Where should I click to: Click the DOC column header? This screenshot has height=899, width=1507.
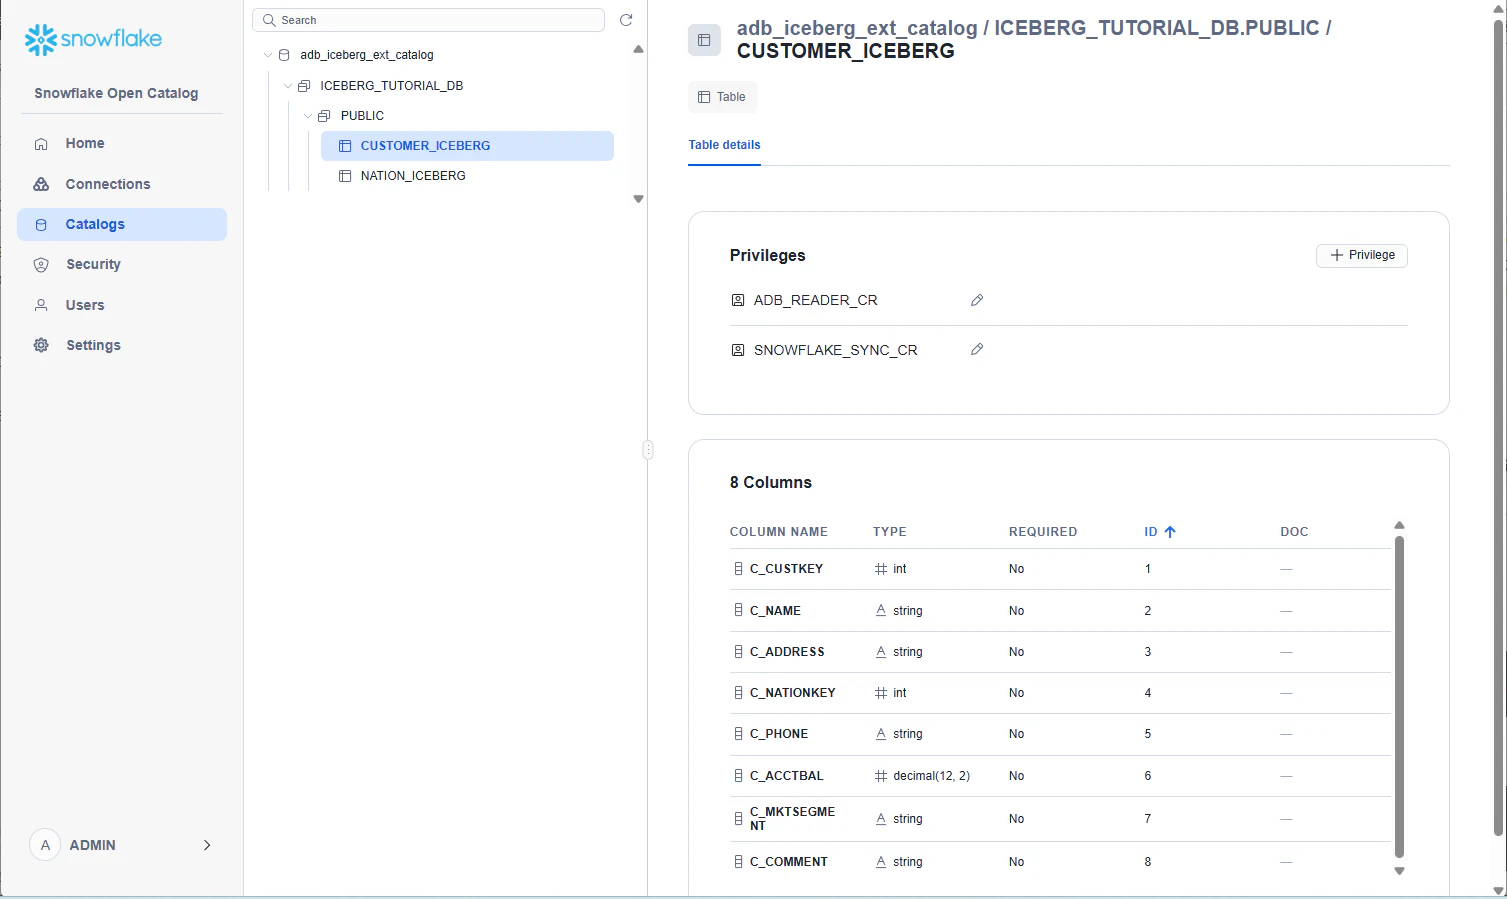[x=1294, y=532]
